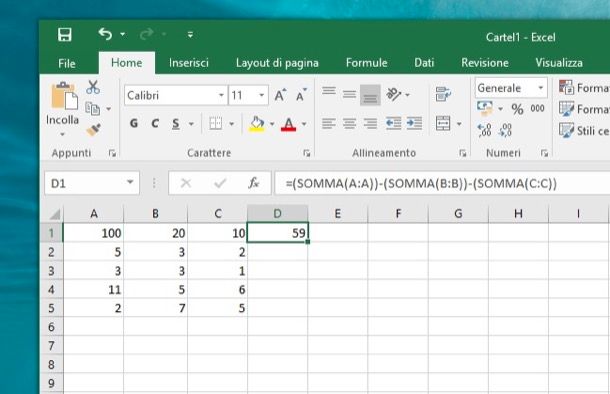This screenshot has width=610, height=394.
Task: Decrease cell indent
Action: click(x=393, y=124)
